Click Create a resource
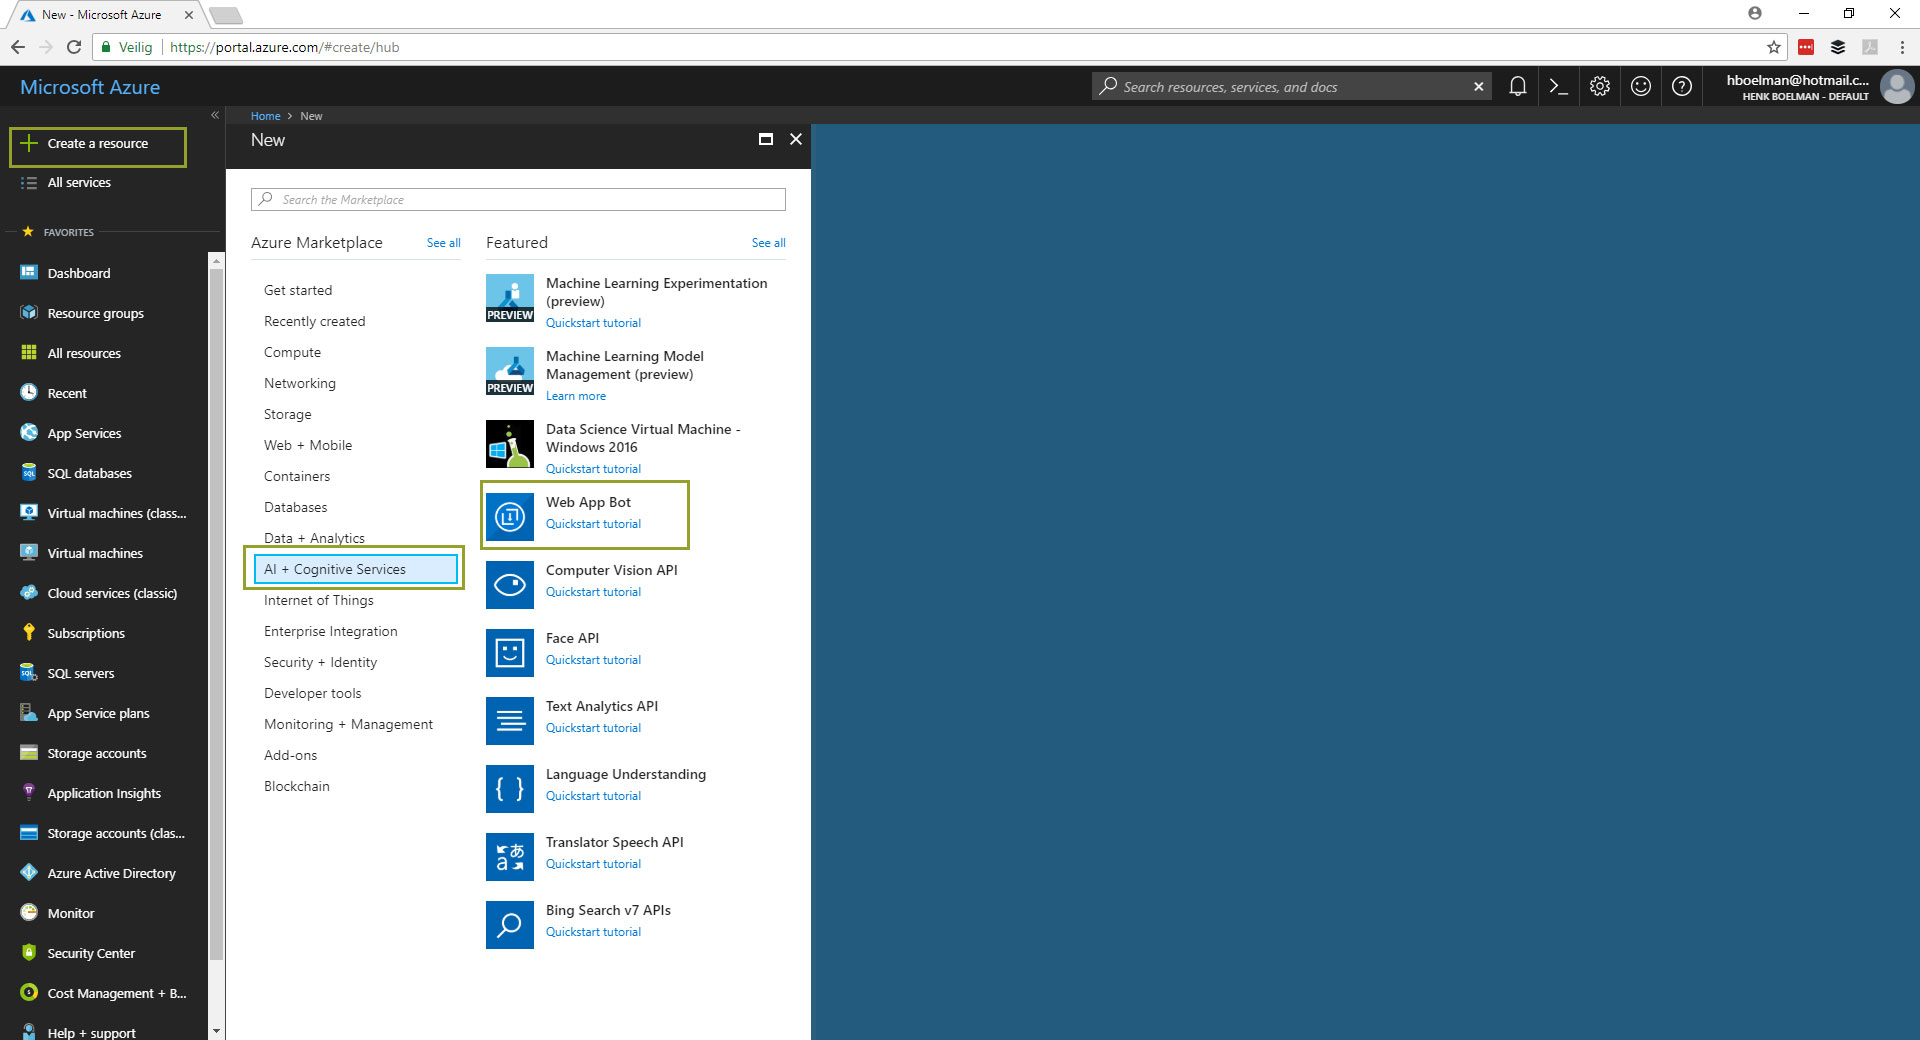Viewport: 1920px width, 1040px height. pyautogui.click(x=98, y=144)
